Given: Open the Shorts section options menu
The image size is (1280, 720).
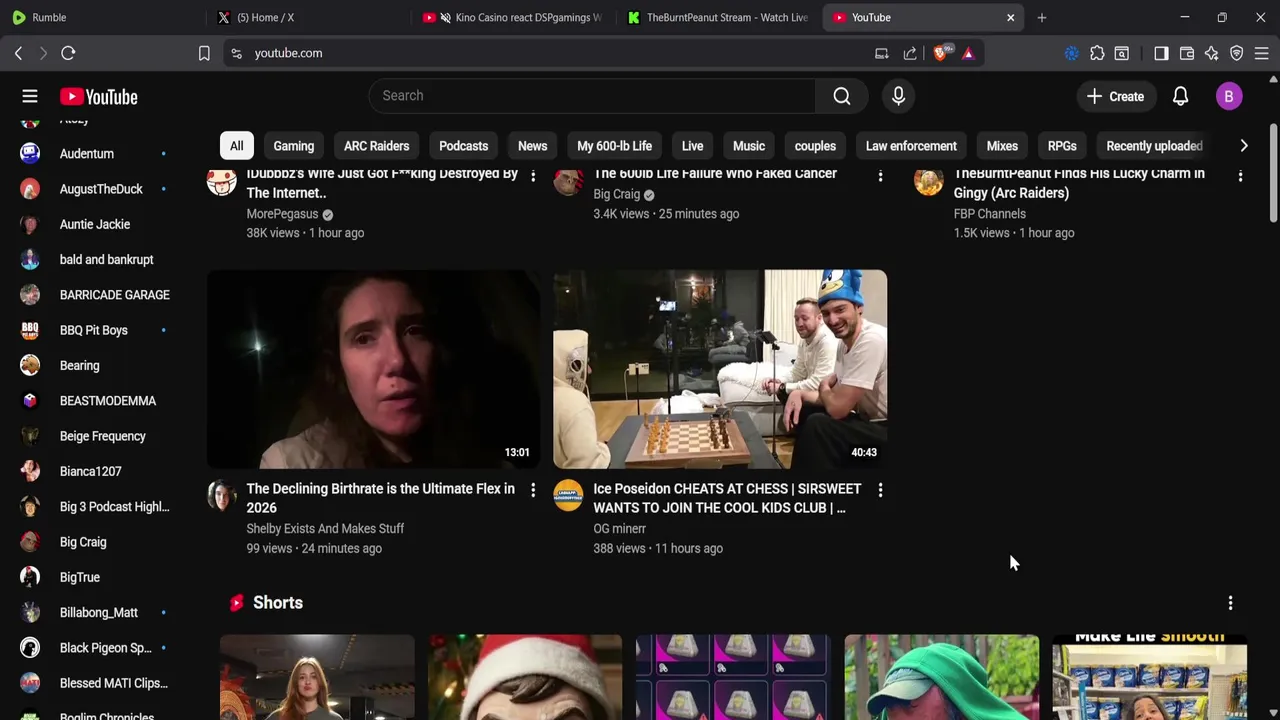Looking at the screenshot, I should point(1230,603).
